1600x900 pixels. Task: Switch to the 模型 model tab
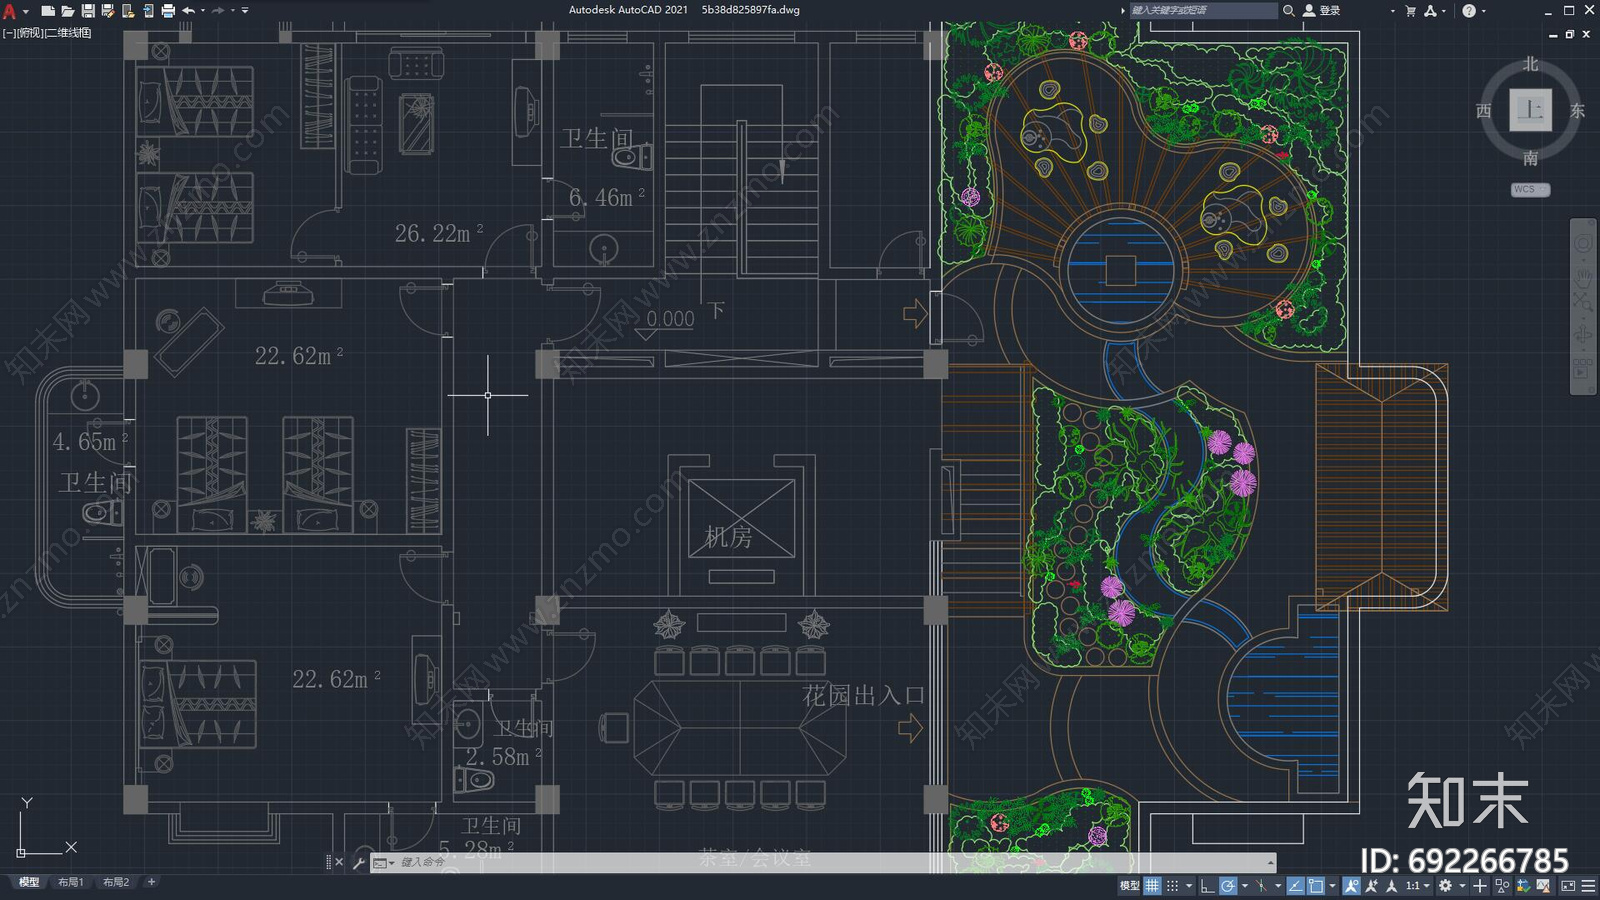[x=29, y=882]
